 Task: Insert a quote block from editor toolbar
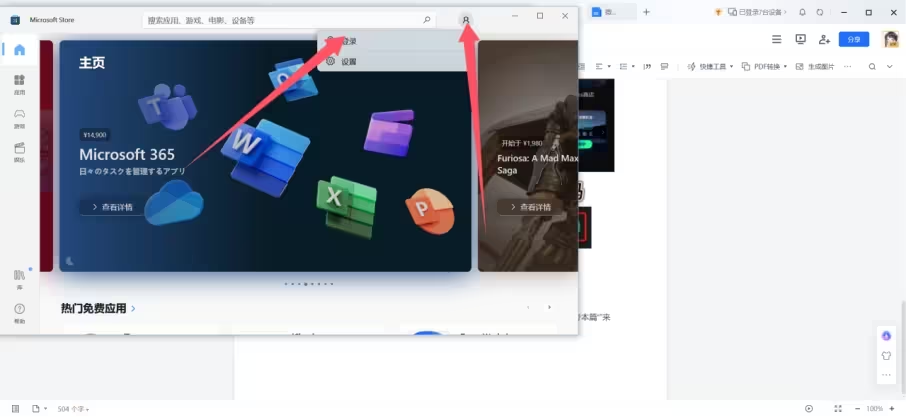pos(647,67)
